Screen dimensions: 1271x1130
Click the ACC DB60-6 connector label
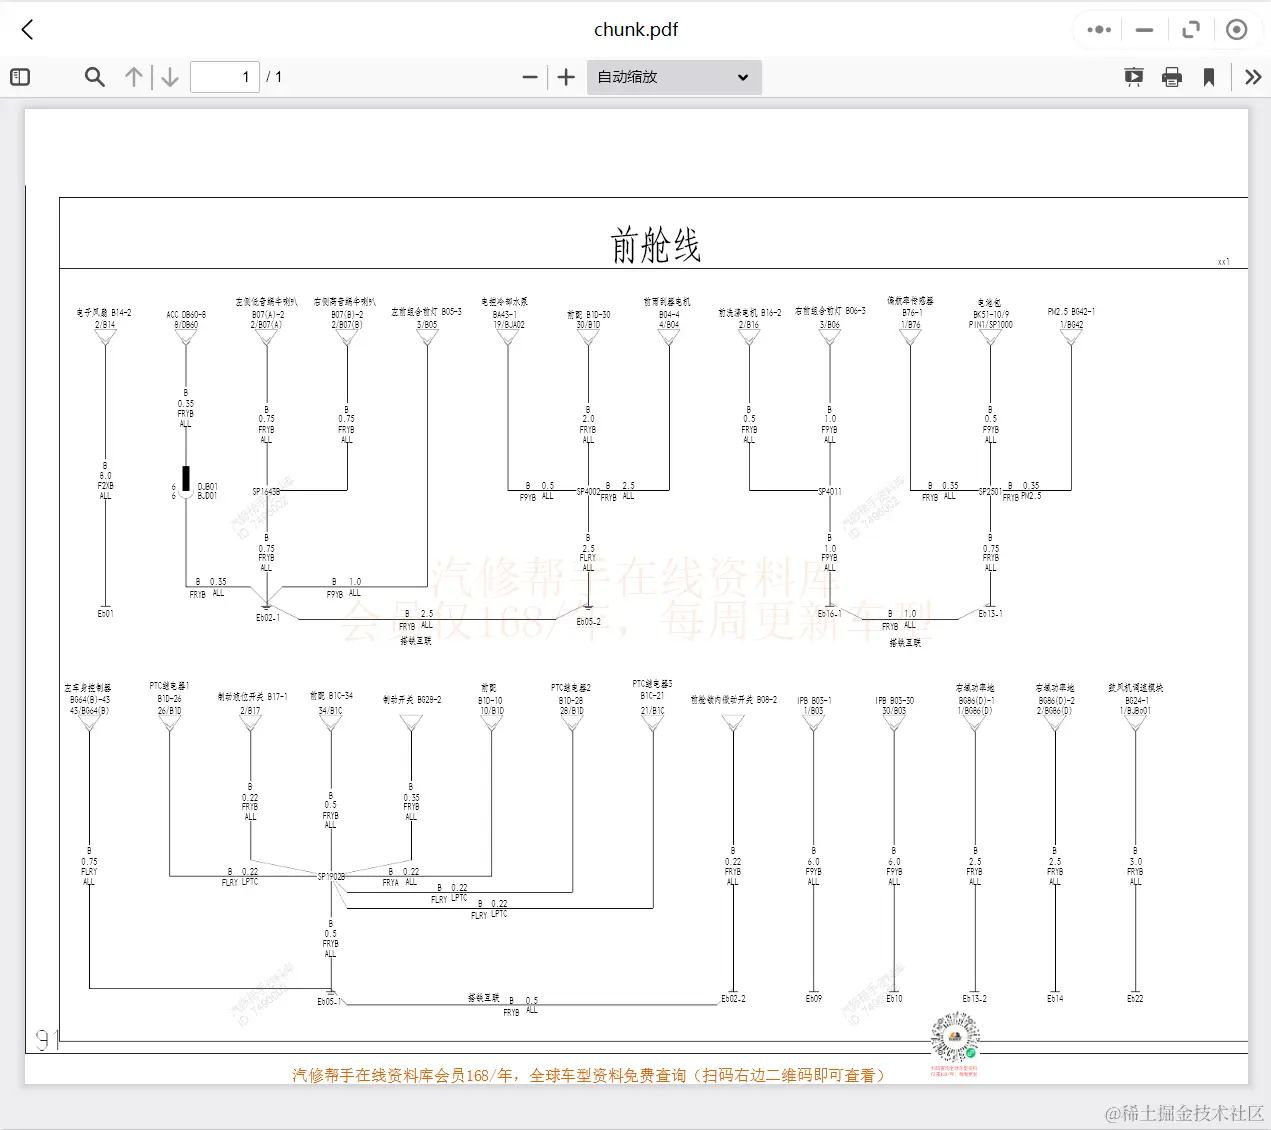click(x=186, y=314)
